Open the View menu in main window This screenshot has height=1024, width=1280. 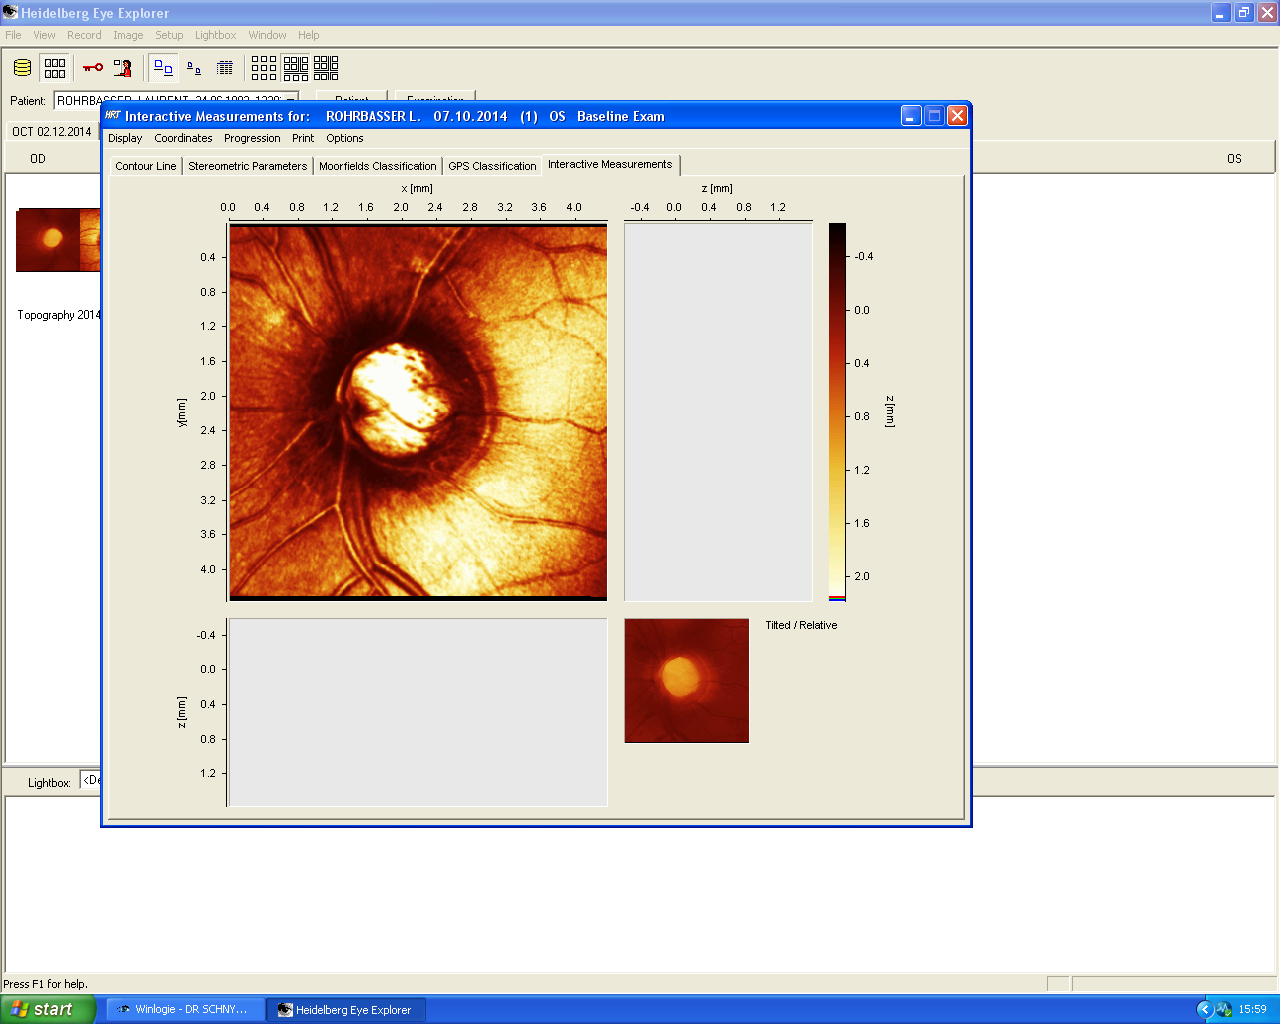point(44,35)
